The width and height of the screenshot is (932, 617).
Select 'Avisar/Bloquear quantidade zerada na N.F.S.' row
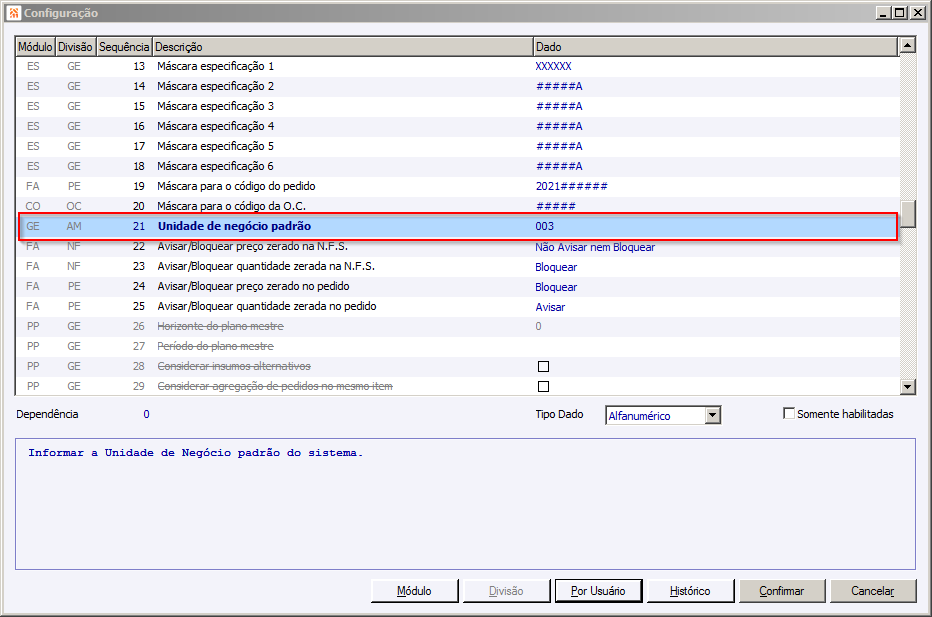pos(456,266)
